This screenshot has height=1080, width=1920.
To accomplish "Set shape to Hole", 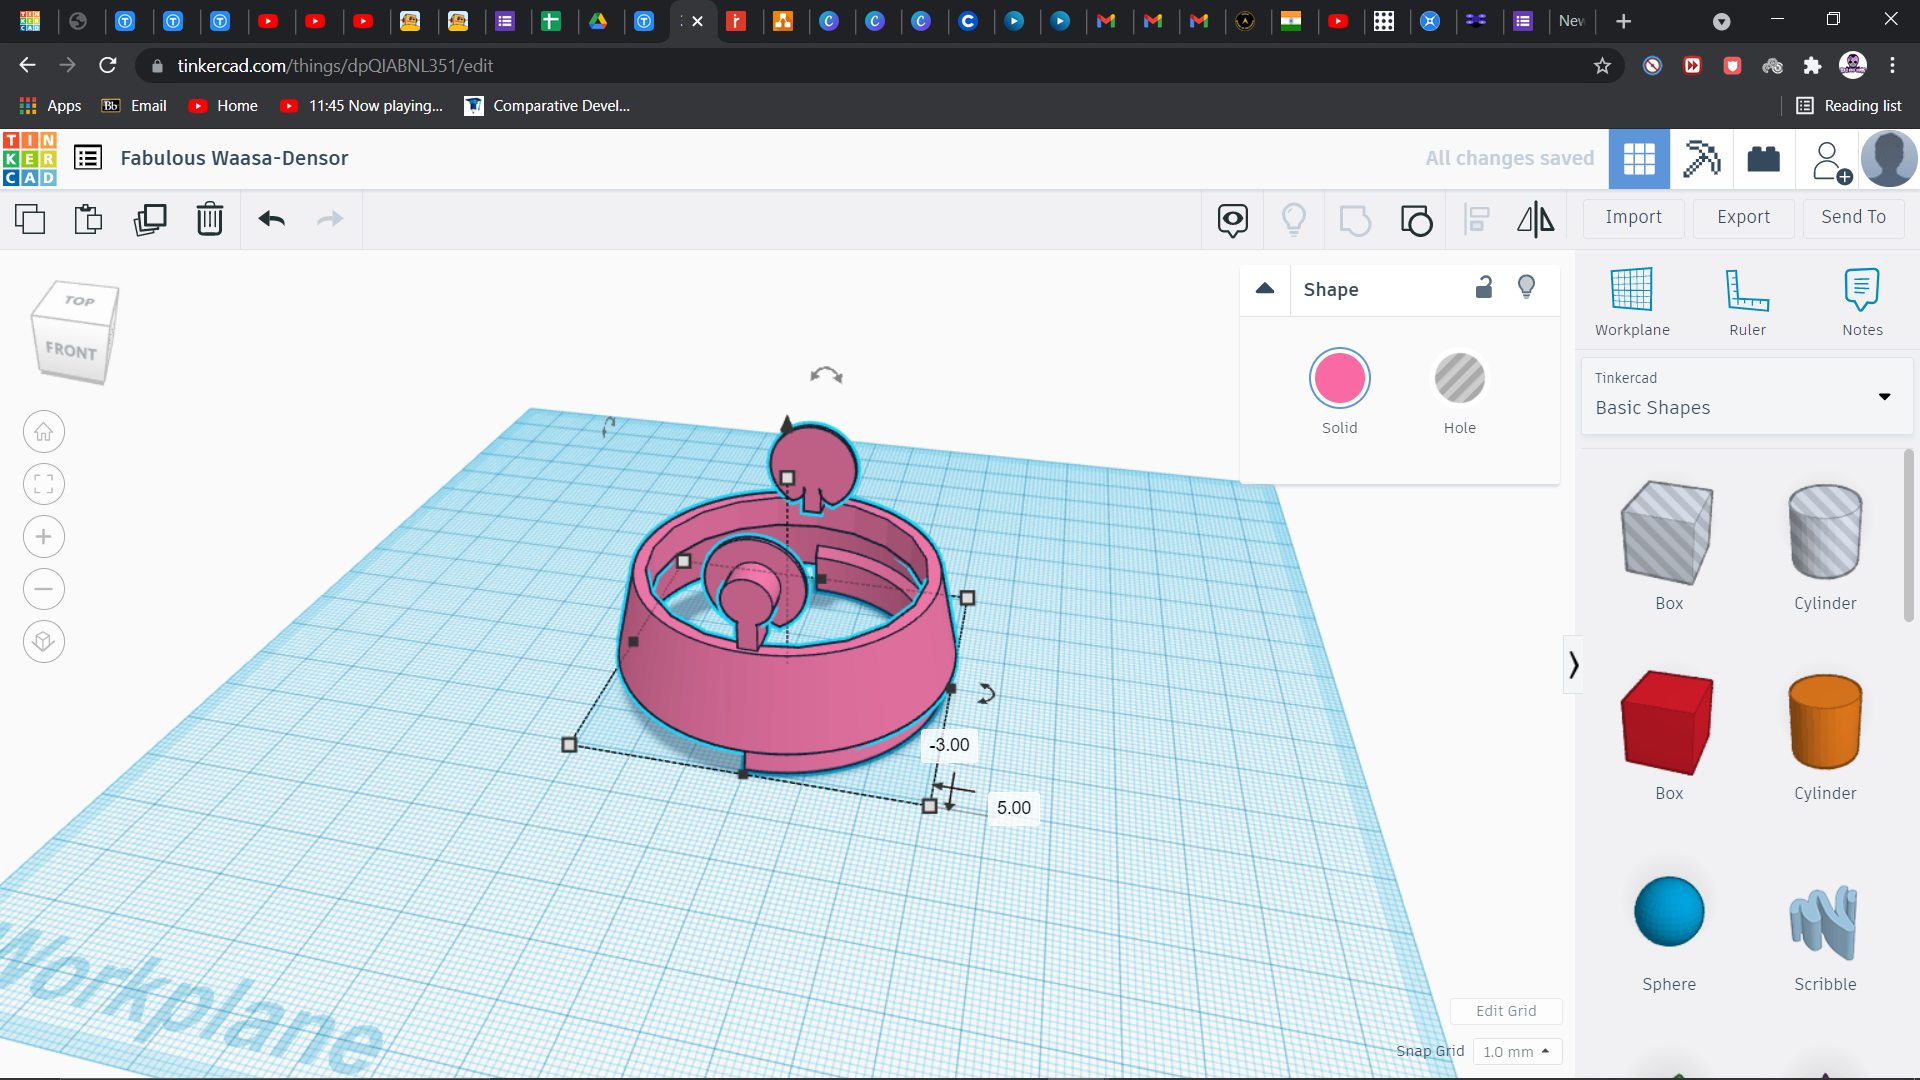I will tap(1459, 379).
